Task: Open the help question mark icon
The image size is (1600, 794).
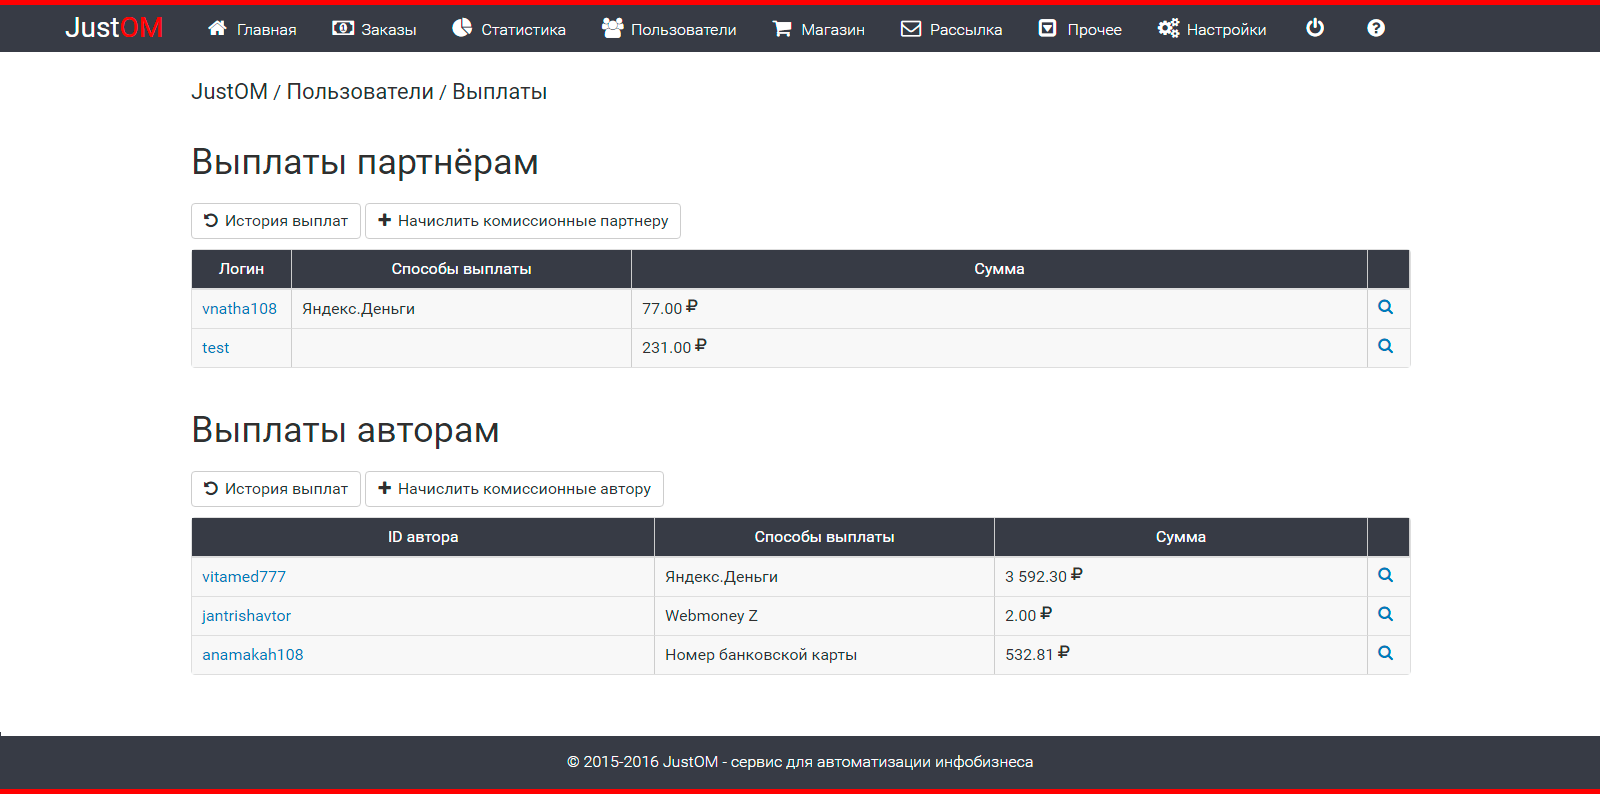Action: pyautogui.click(x=1376, y=29)
